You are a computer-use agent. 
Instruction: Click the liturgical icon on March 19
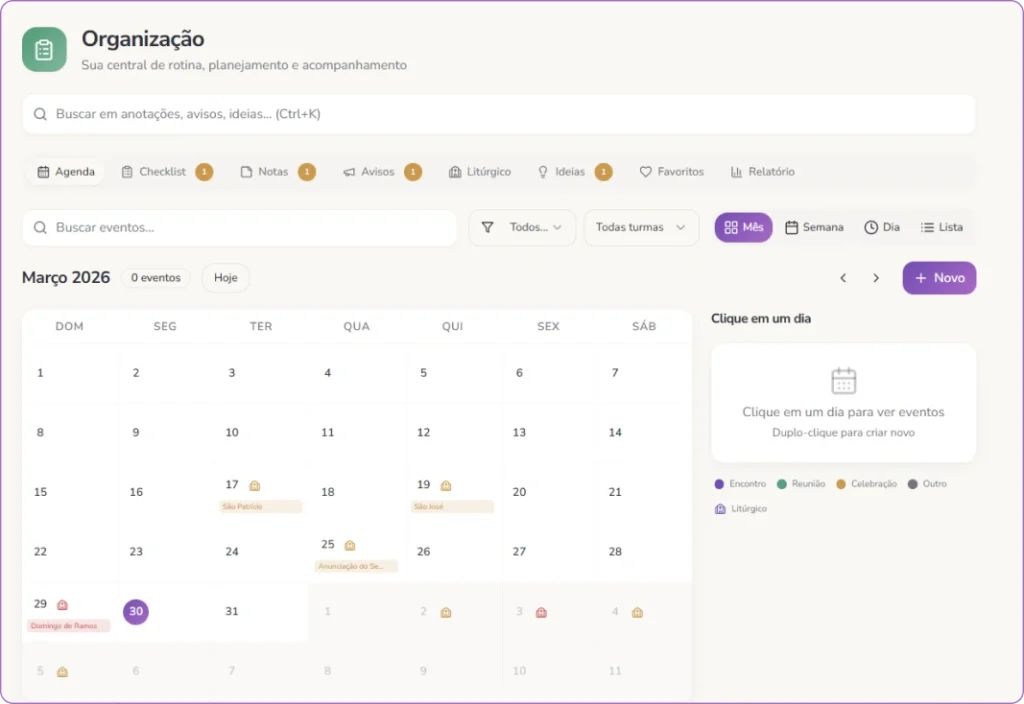(x=446, y=485)
